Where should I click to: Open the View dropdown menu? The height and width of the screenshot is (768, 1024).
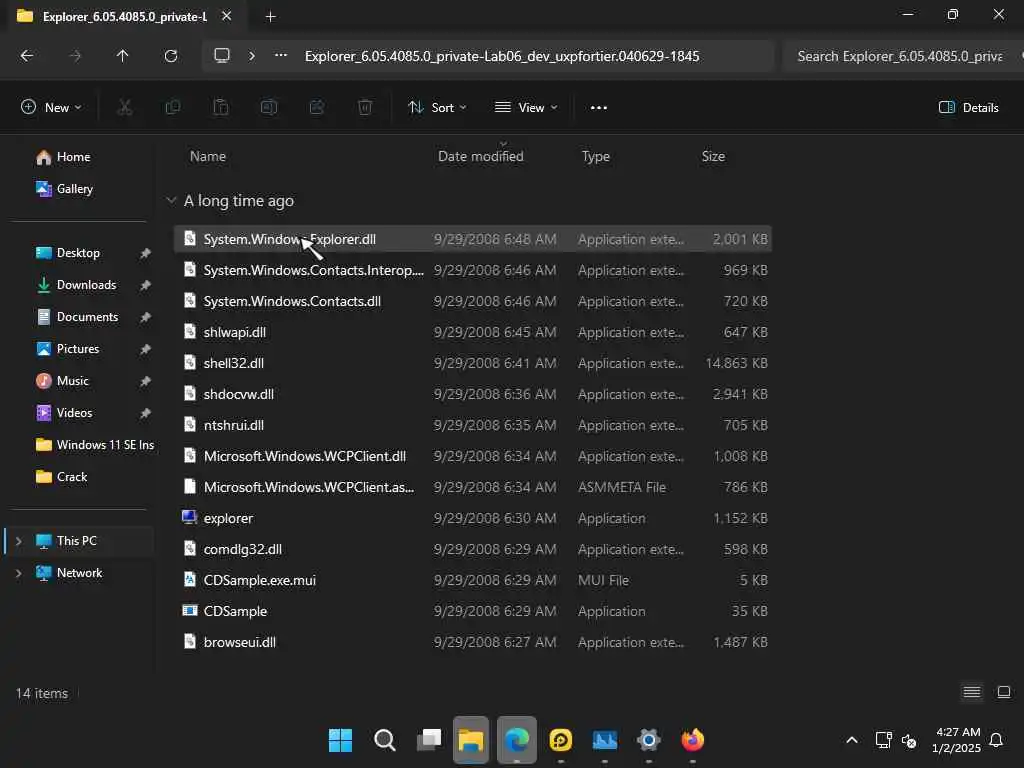[x=526, y=108]
